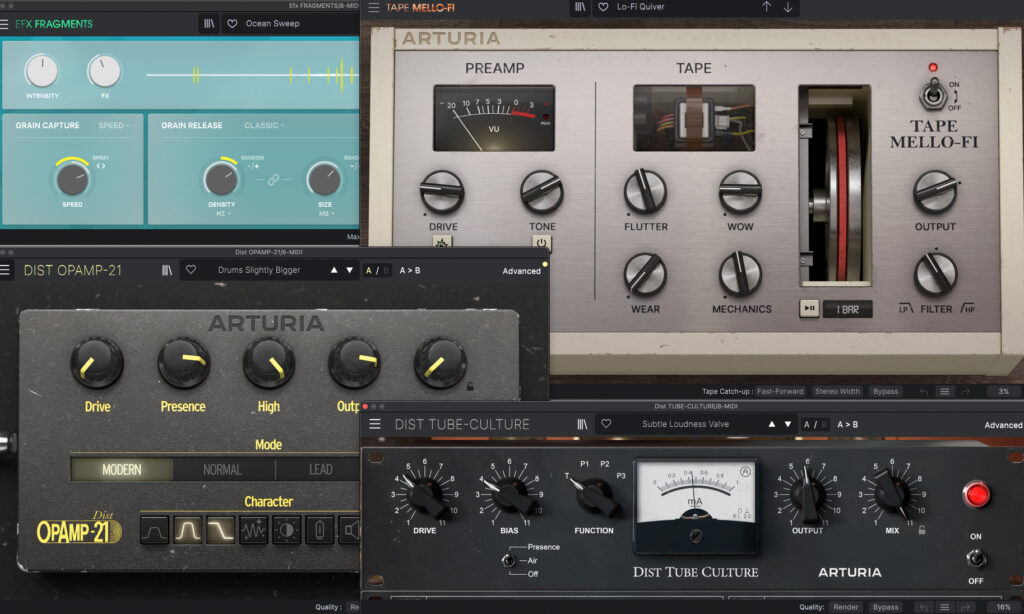This screenshot has height=614, width=1024.
Task: Select the Modern mode tab
Action: (x=121, y=469)
